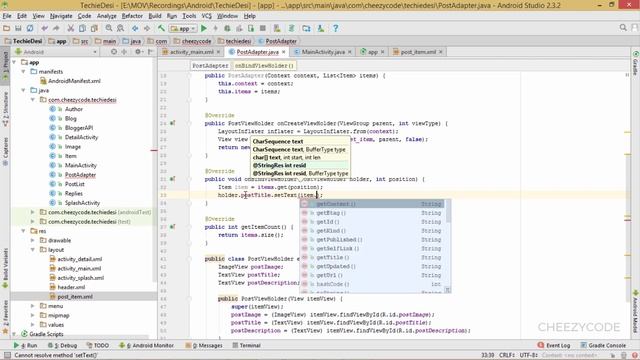640x360 pixels.
Task: Select getUrl() completion suggestion
Action: [x=372, y=276]
